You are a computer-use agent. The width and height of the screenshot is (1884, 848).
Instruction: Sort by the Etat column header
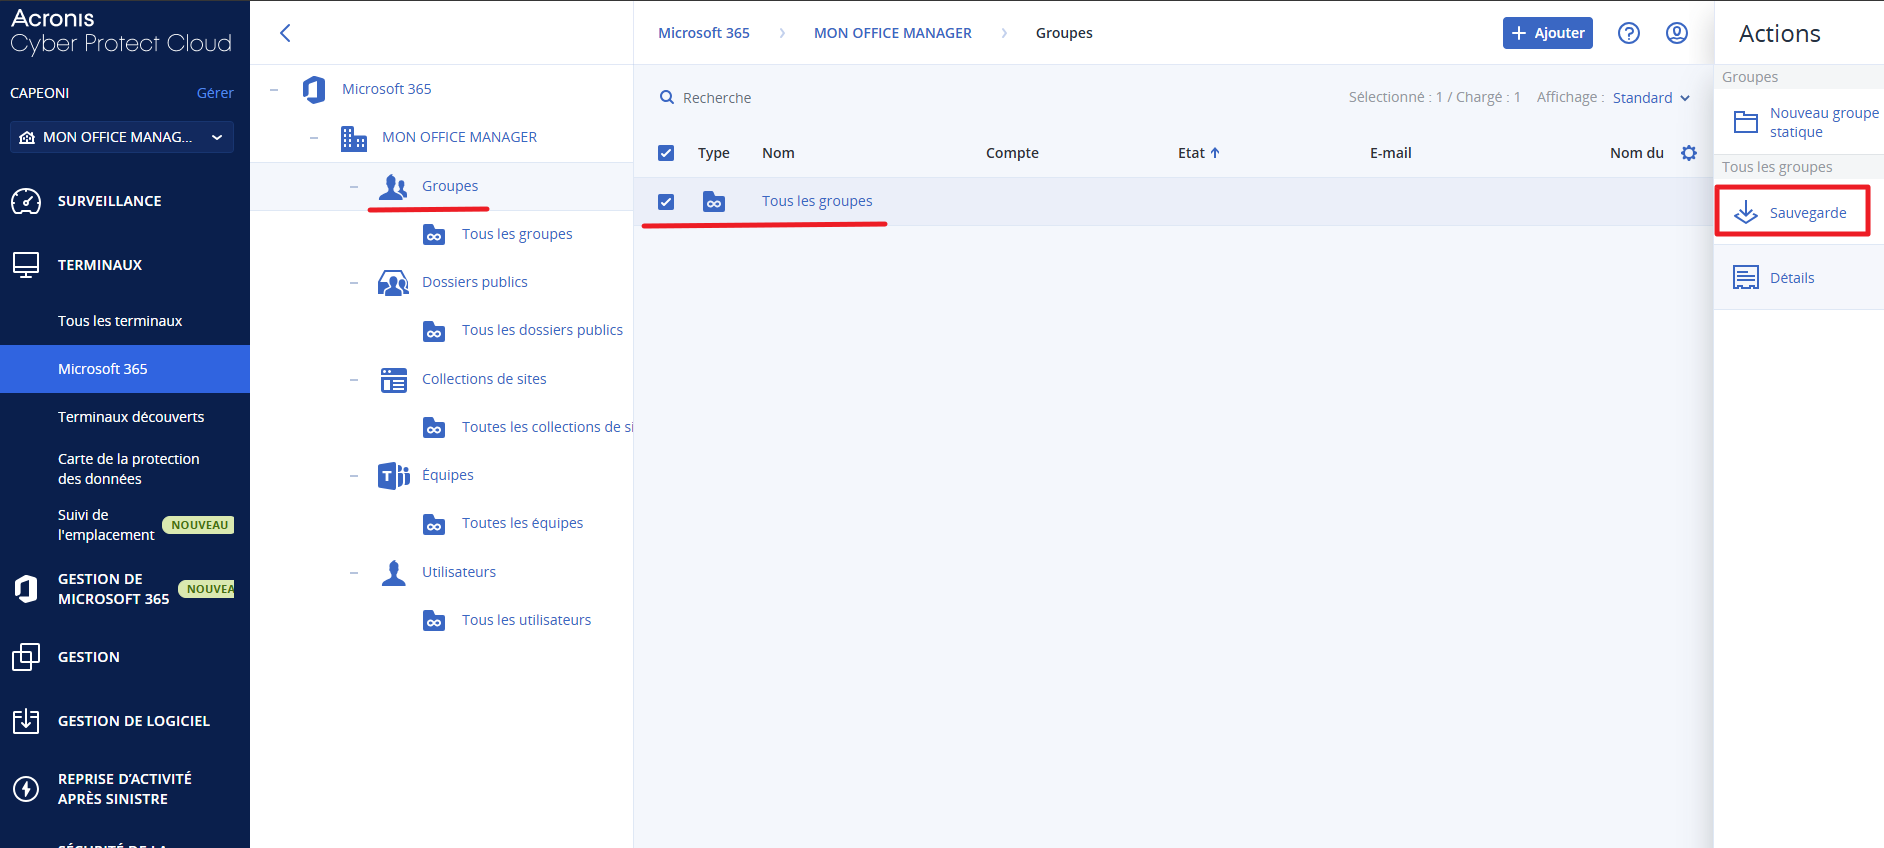point(1198,153)
